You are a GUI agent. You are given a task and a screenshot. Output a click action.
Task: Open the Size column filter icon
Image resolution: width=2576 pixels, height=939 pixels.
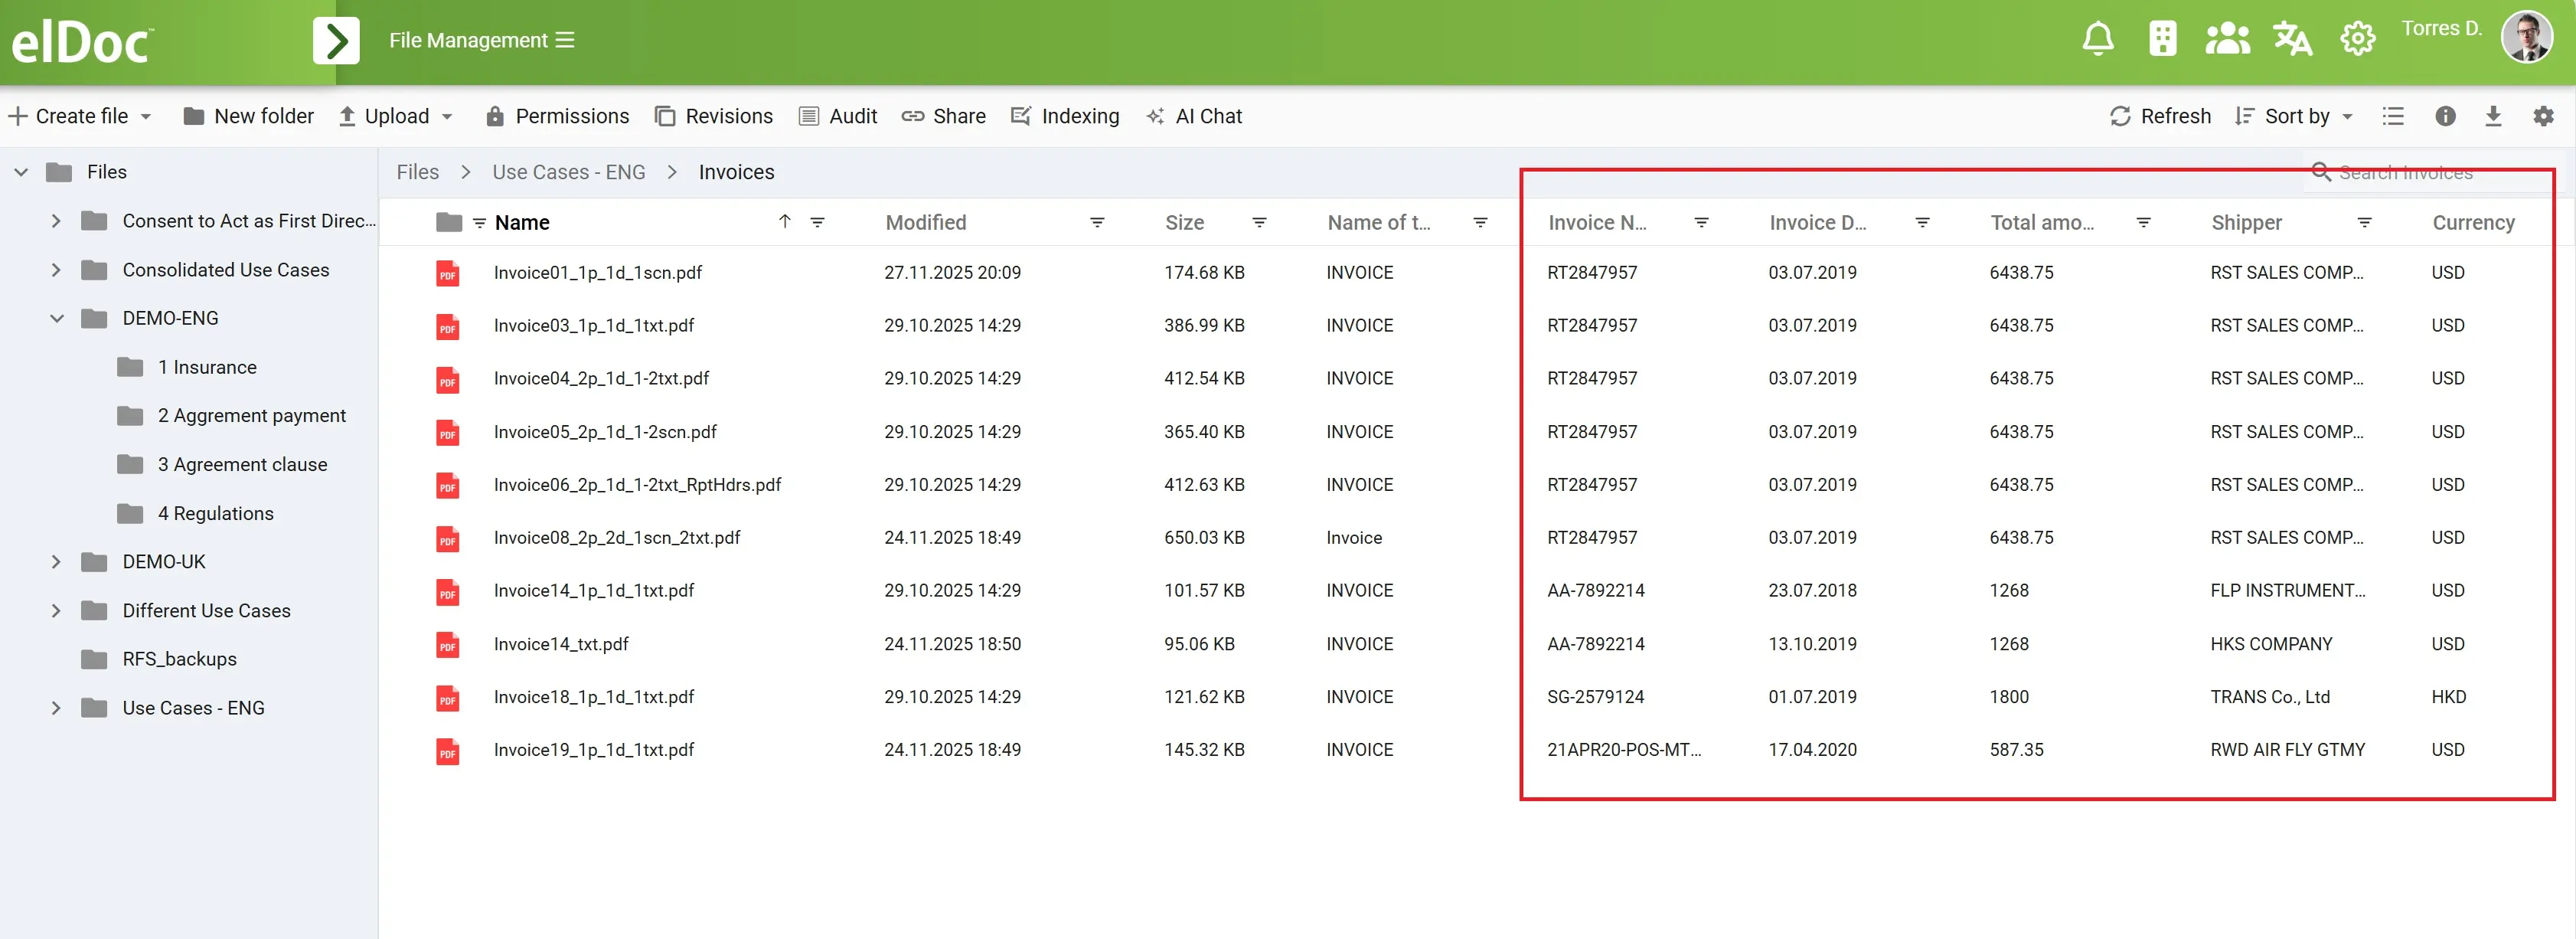pos(1259,222)
